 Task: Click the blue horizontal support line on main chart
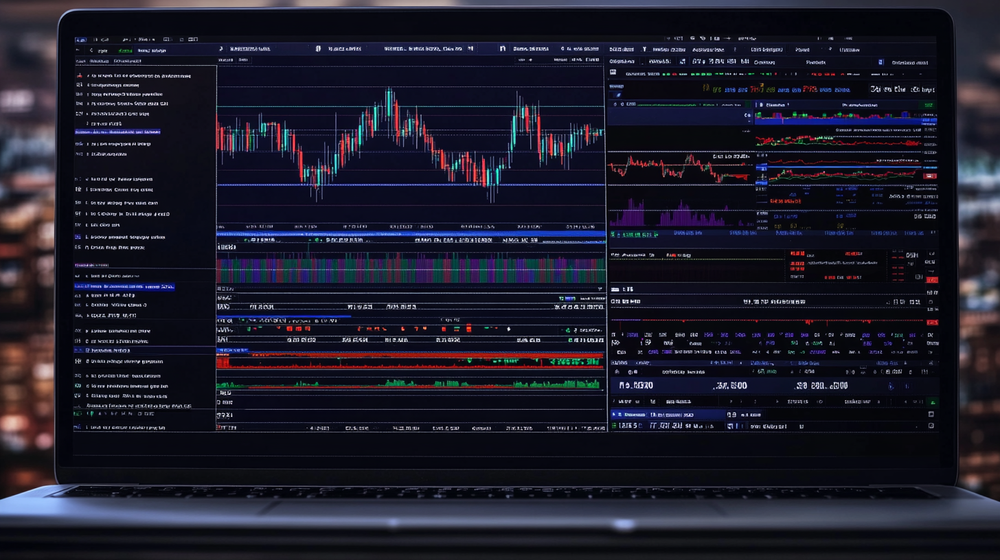pyautogui.click(x=410, y=185)
